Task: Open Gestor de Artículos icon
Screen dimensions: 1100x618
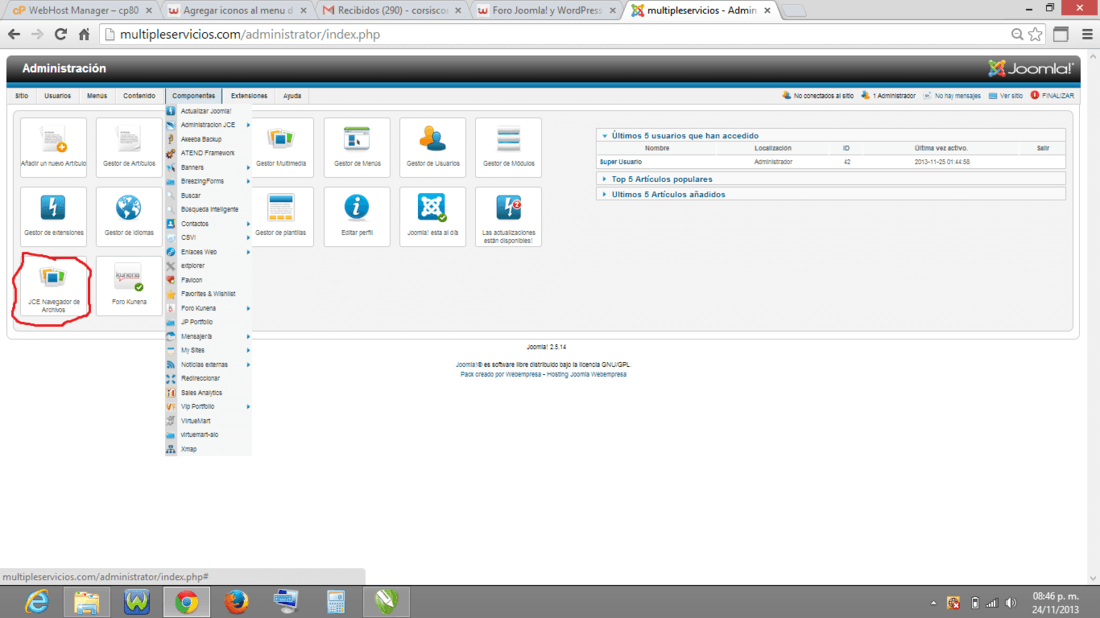Action: [129, 147]
